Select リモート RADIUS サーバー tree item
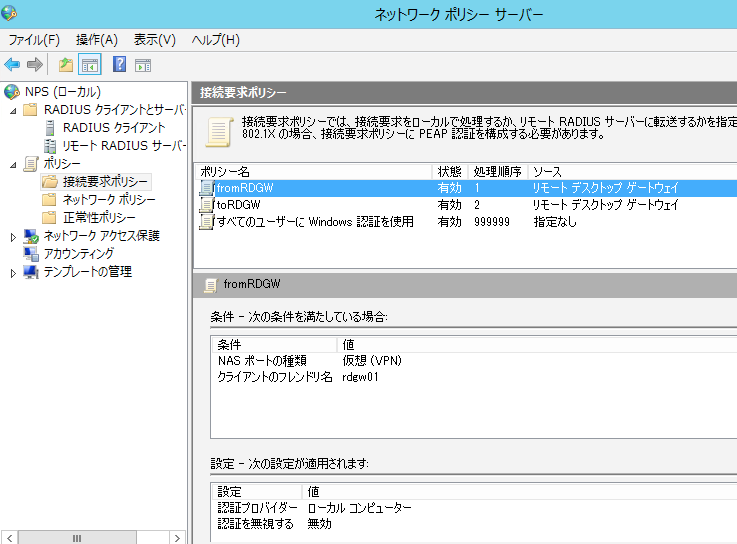 coord(124,146)
